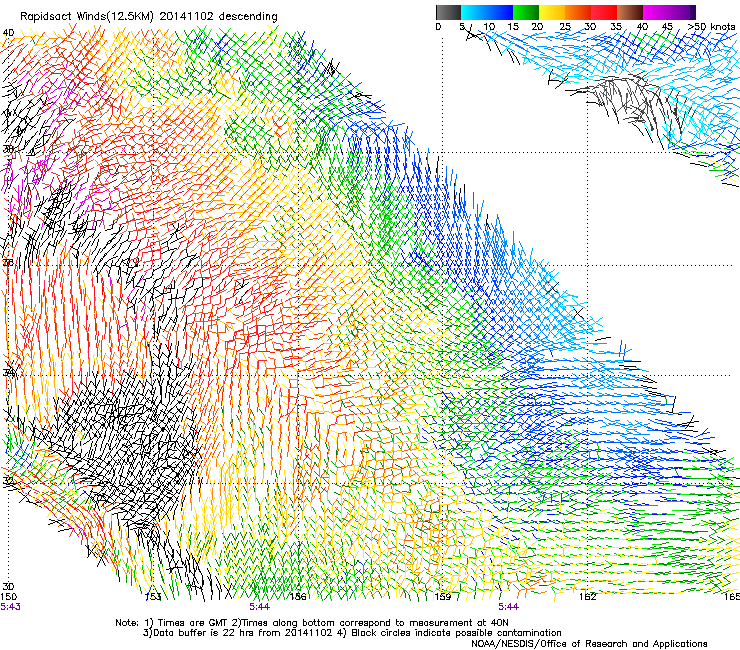Select the dark purple >50 knots legend swatch
740x650 pixels.
692,12
